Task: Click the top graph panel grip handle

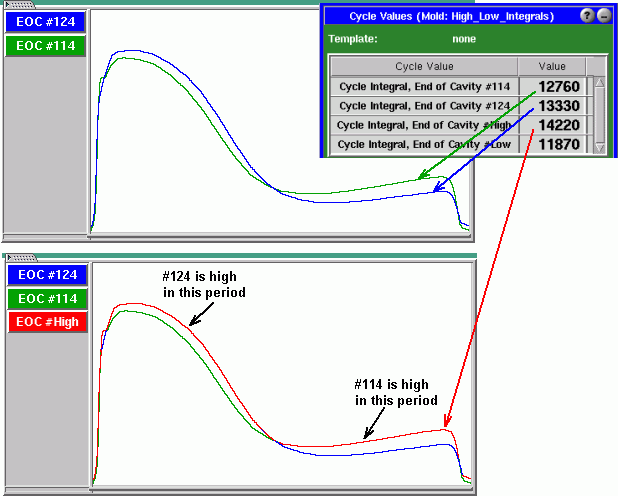Action: (19, 5)
